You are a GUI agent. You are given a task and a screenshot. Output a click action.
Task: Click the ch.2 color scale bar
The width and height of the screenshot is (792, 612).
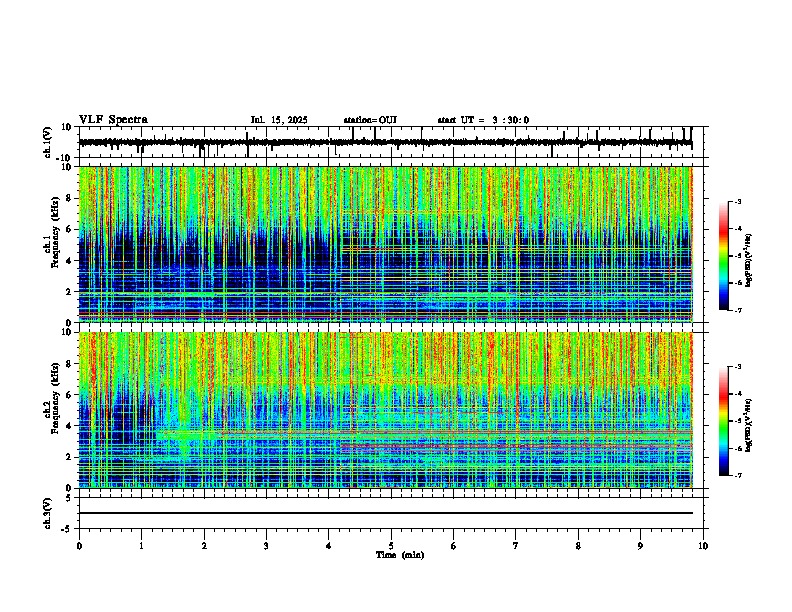[x=724, y=421]
